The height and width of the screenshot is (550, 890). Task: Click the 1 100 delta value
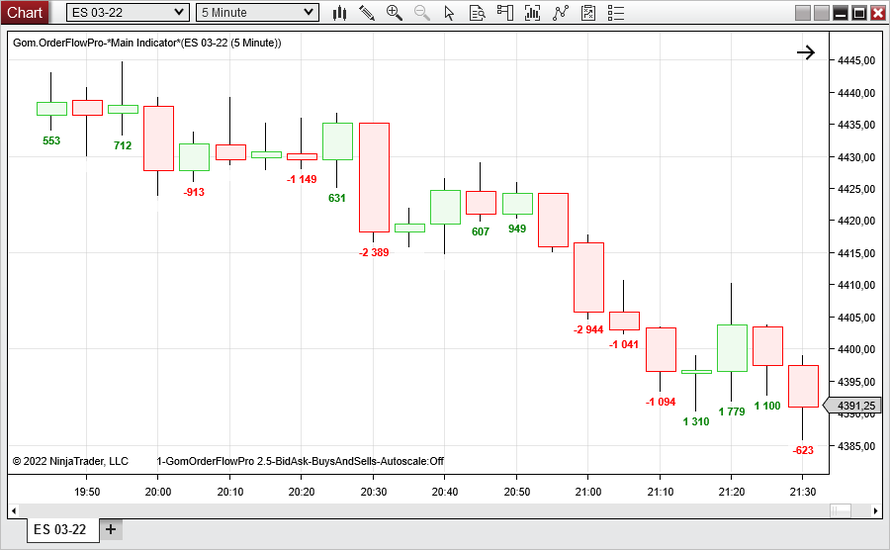(x=767, y=406)
